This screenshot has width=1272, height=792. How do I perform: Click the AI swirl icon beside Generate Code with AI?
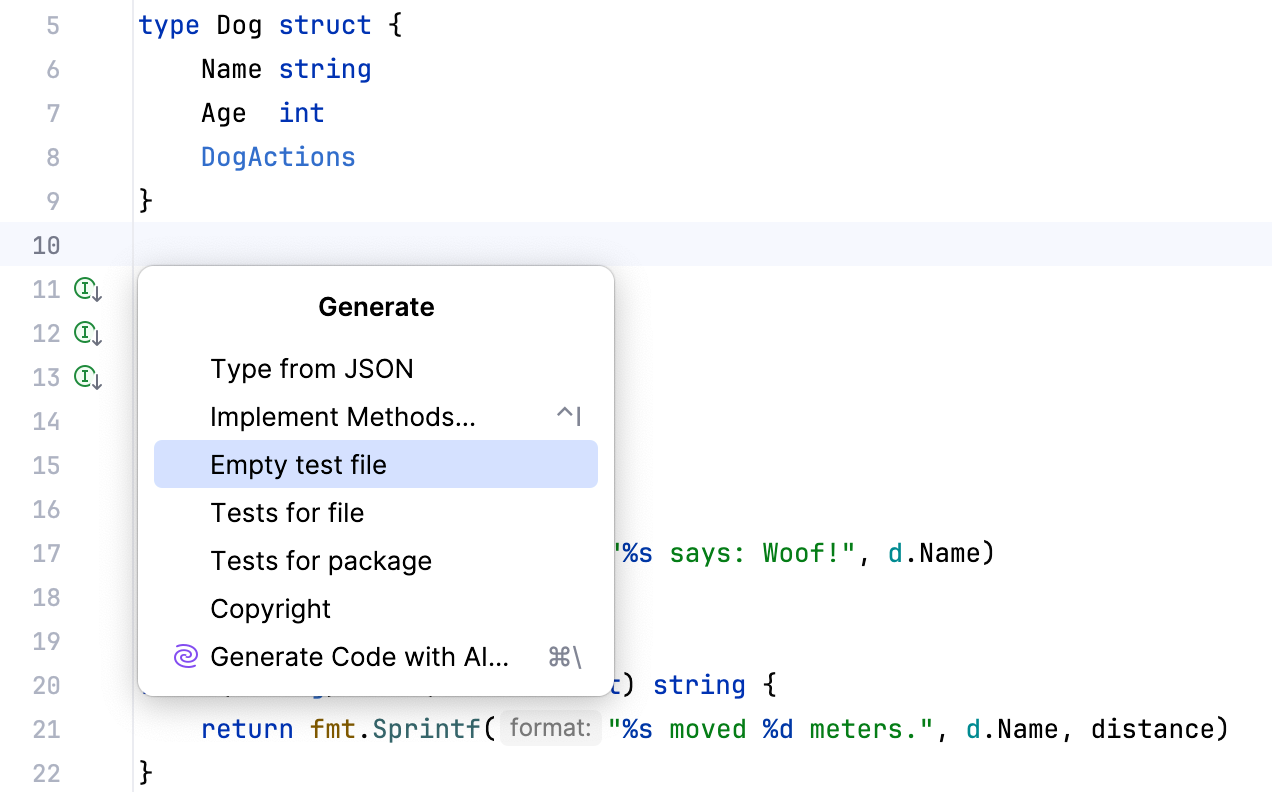click(x=185, y=656)
